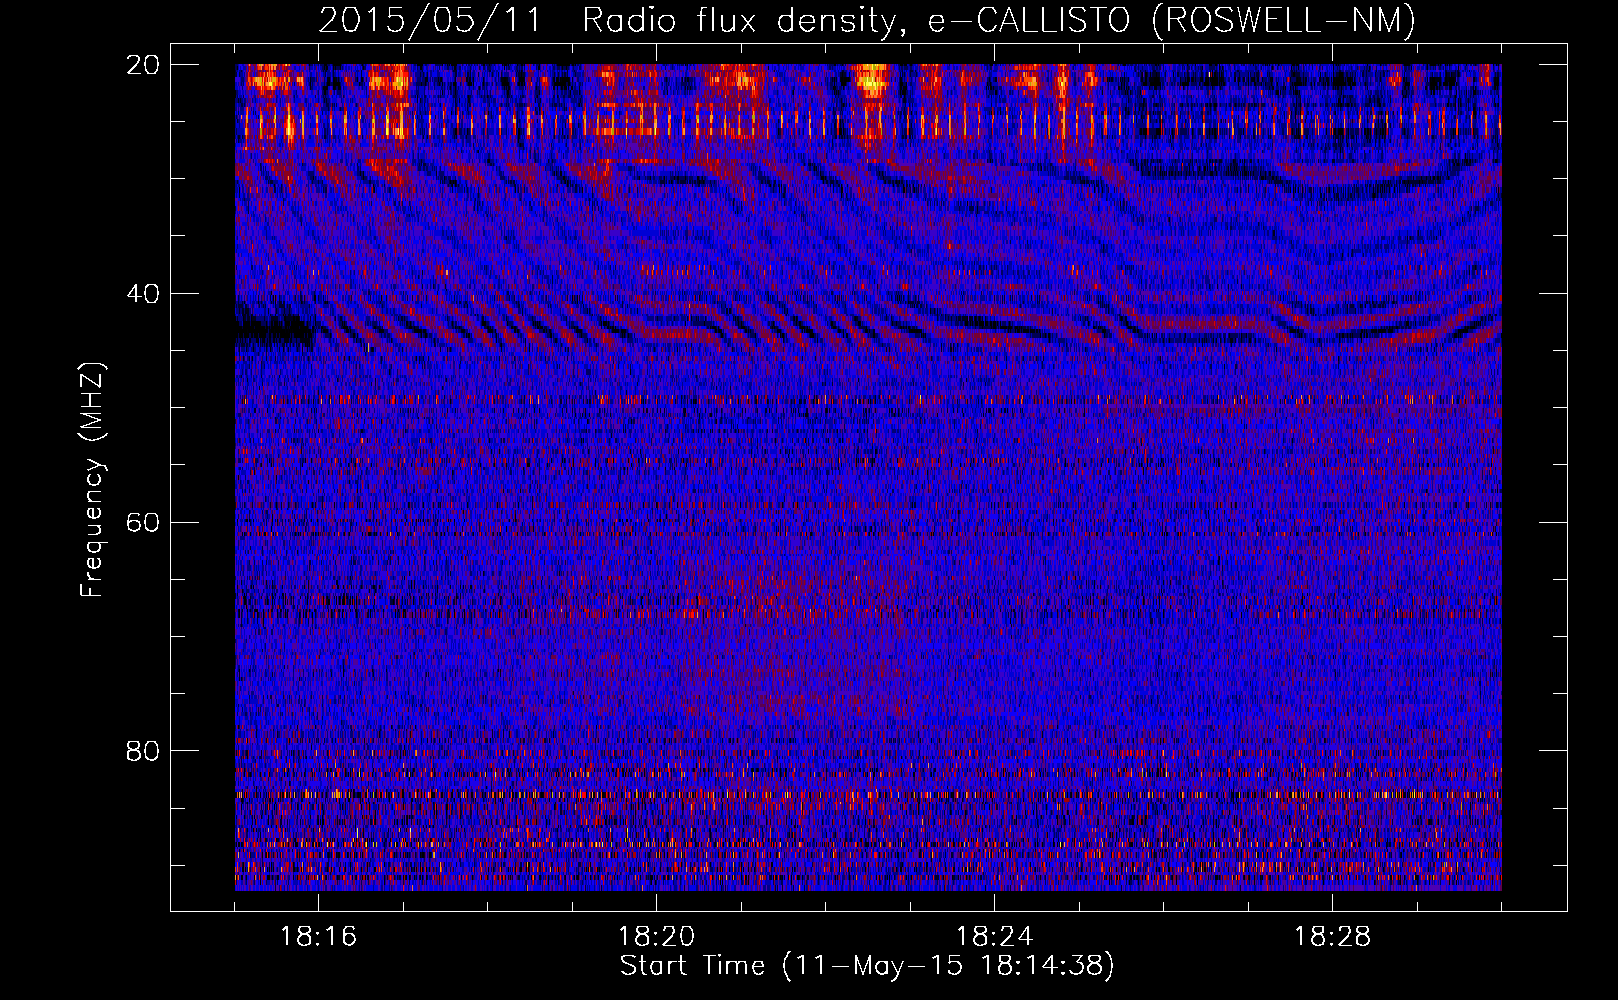This screenshot has width=1618, height=1000.
Task: Click the date '2015/05/11' in the title
Action: coord(430,20)
